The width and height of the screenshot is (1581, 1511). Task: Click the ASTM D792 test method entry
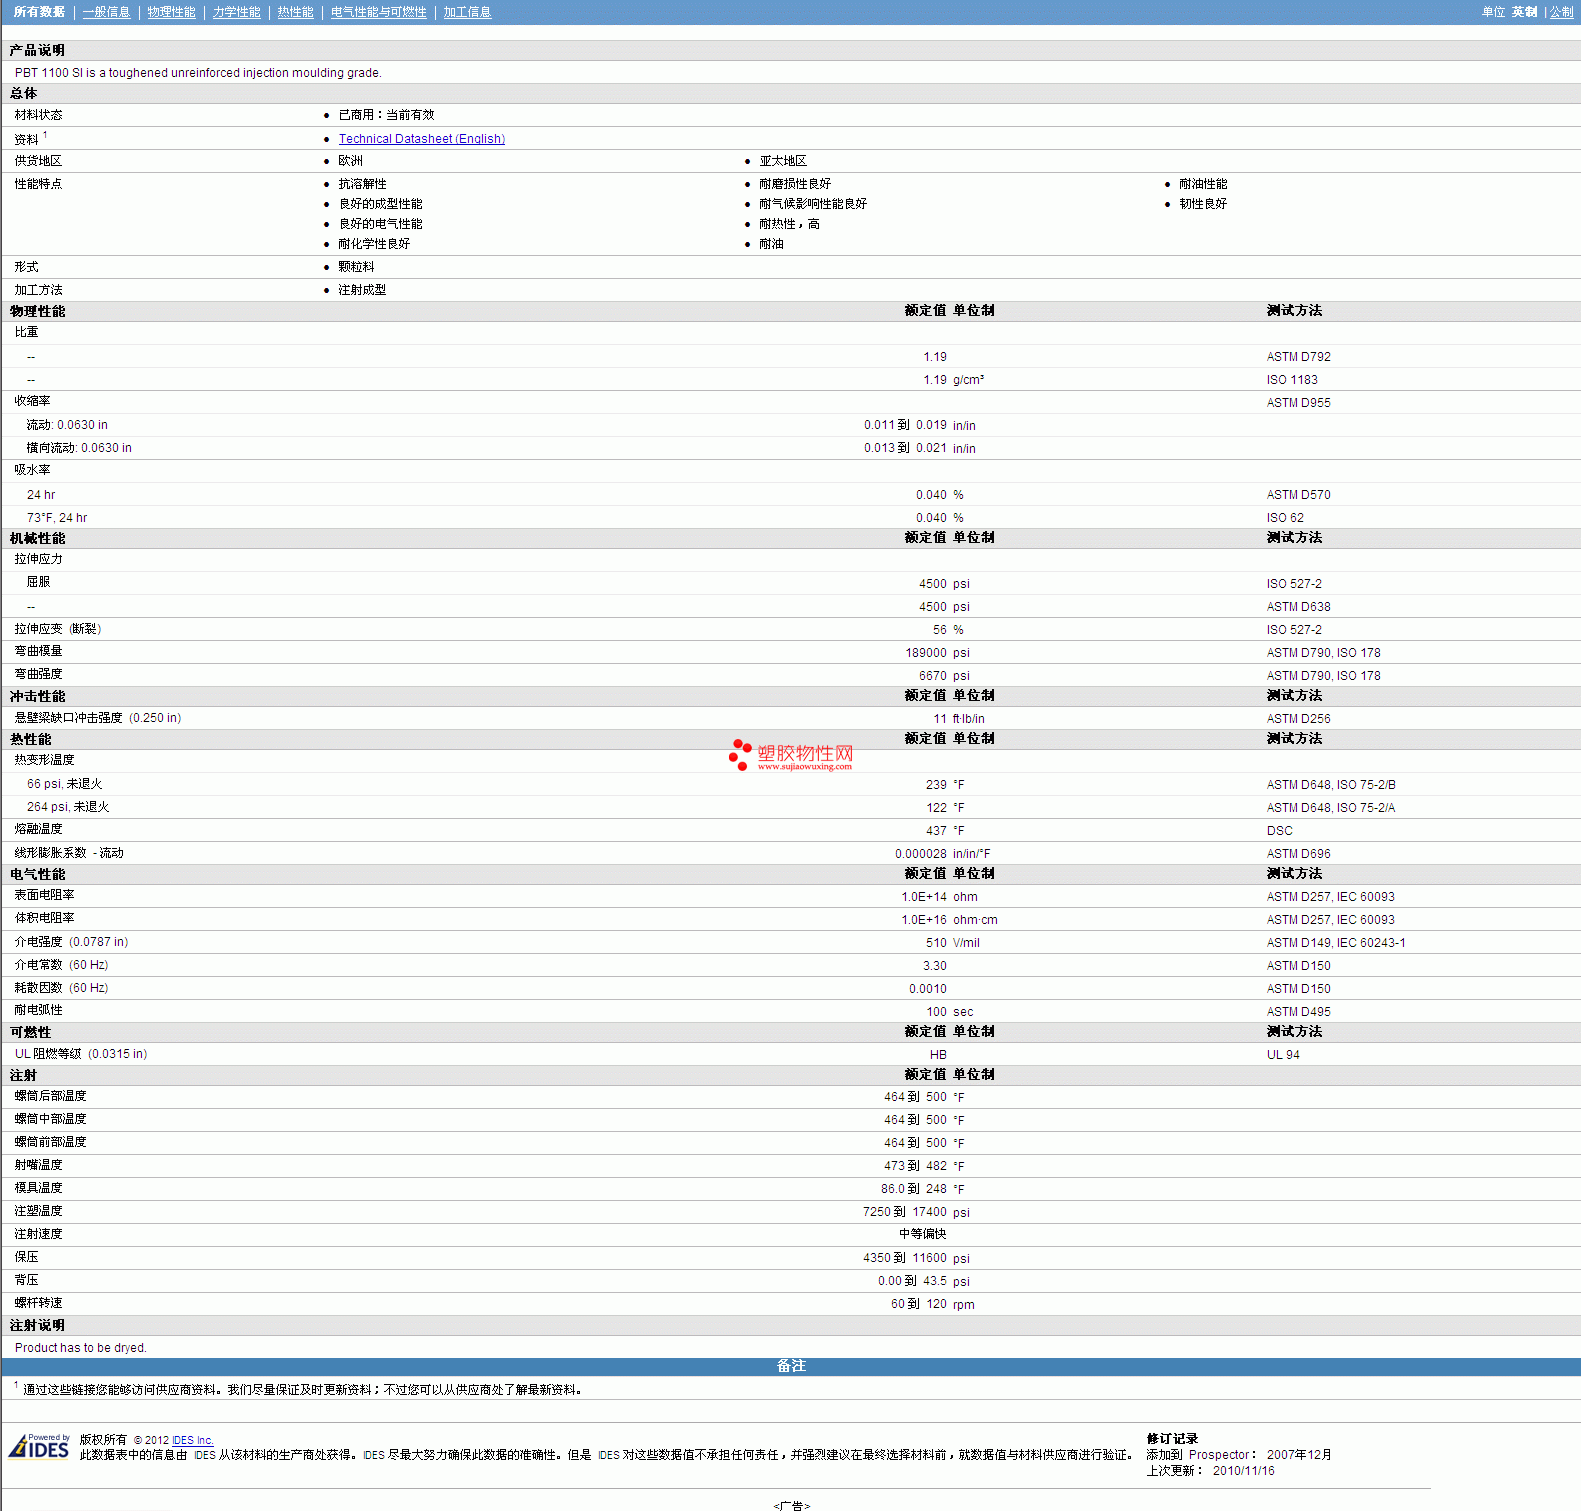(x=1298, y=357)
